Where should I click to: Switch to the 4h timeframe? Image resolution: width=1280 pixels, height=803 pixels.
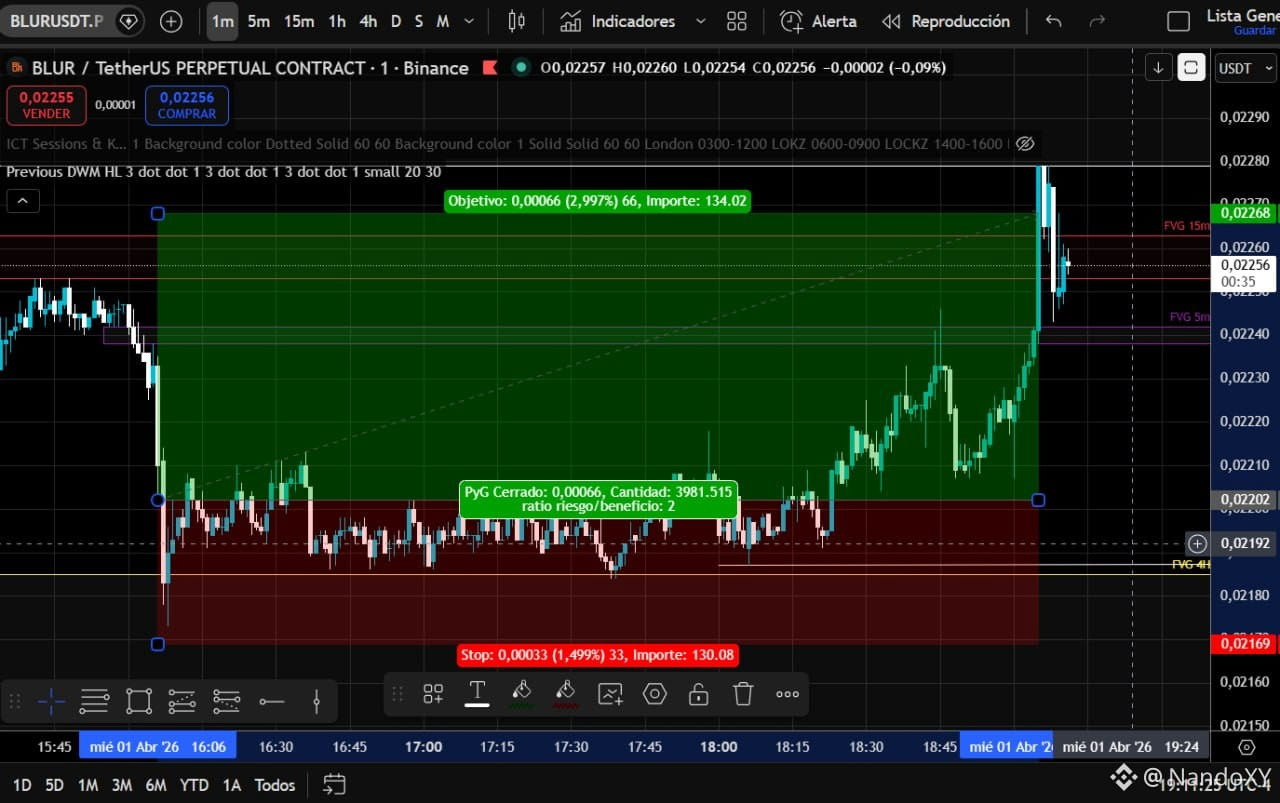tap(368, 21)
